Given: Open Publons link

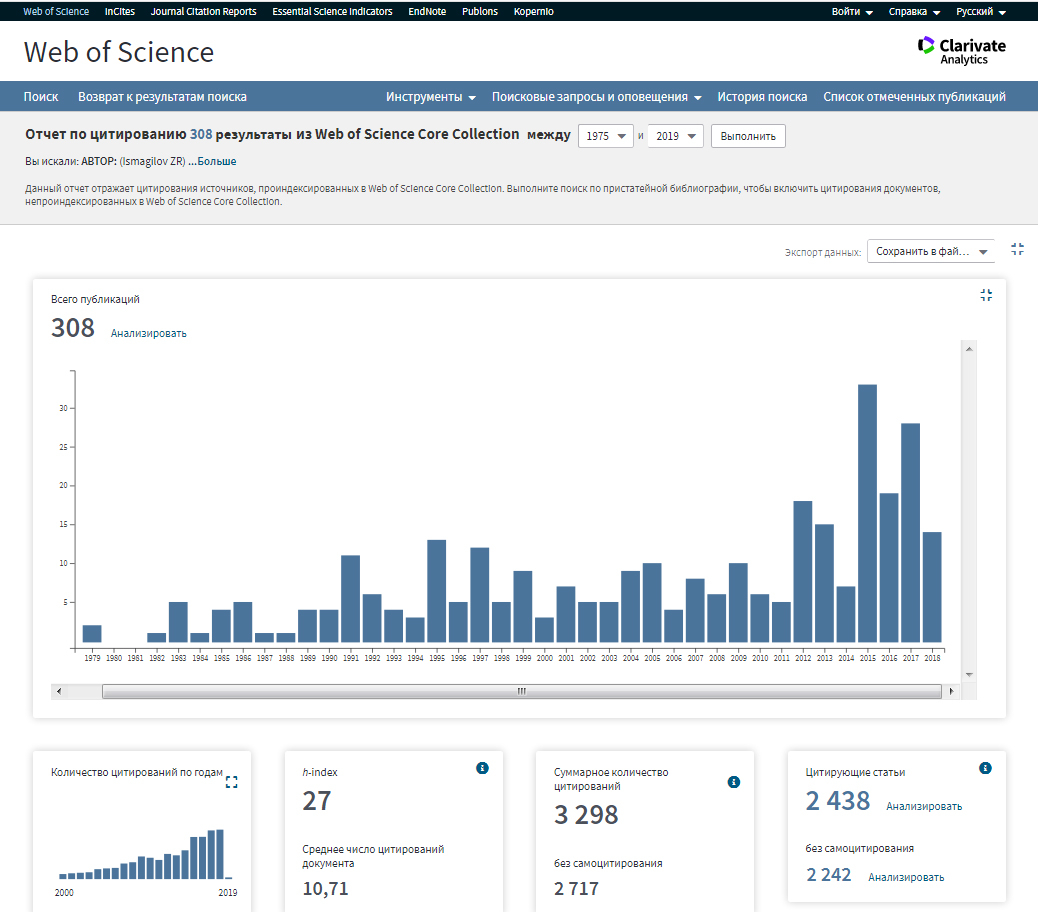Looking at the screenshot, I should [480, 12].
